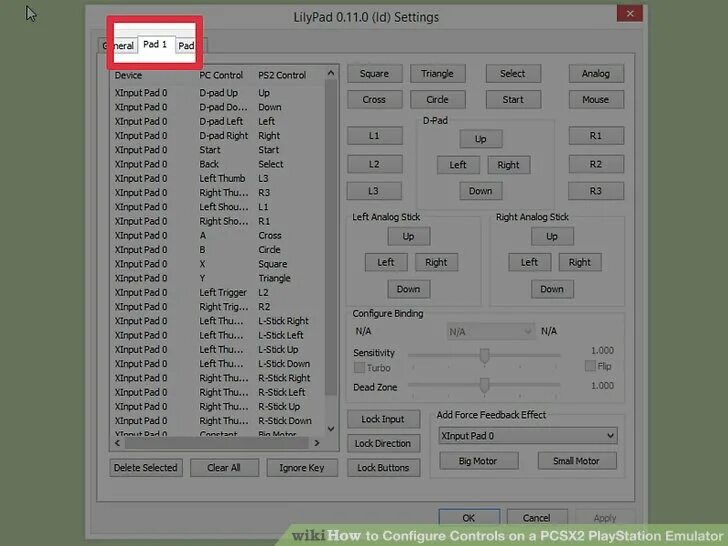Viewport: 728px width, 546px height.
Task: Click the PS2 Control column header
Action: click(x=289, y=75)
